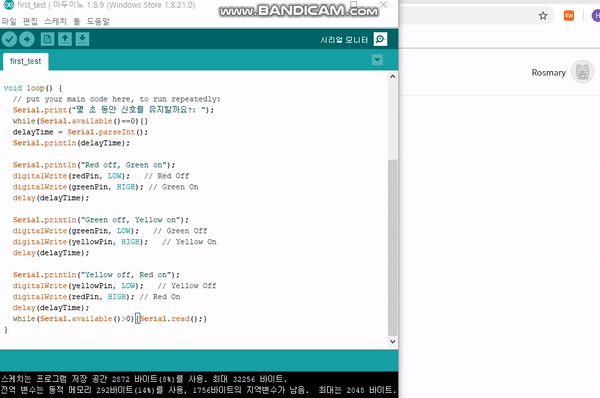Click the editor scrollbar down arrow
This screenshot has height=398, width=600.
click(x=392, y=341)
